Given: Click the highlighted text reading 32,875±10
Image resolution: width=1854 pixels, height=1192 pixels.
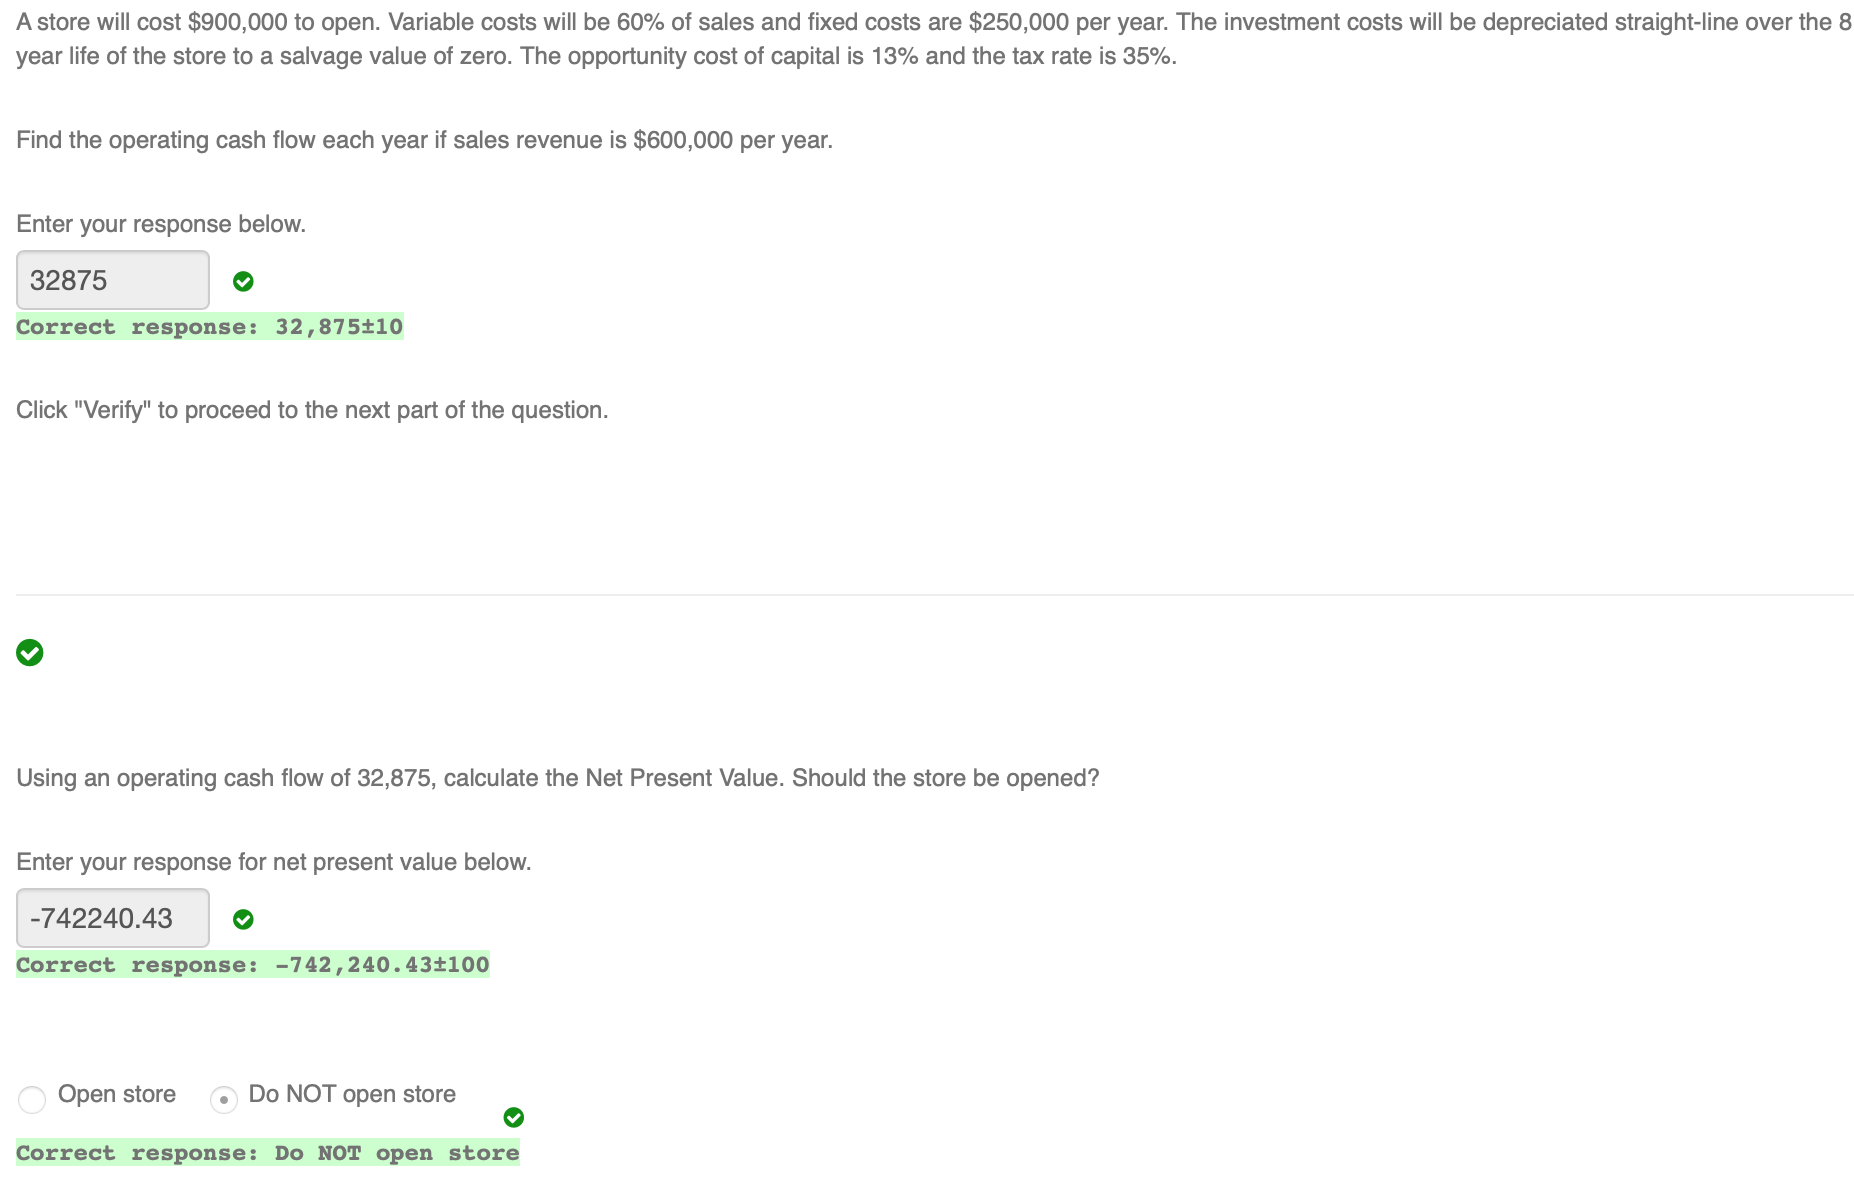Looking at the screenshot, I should 209,326.
